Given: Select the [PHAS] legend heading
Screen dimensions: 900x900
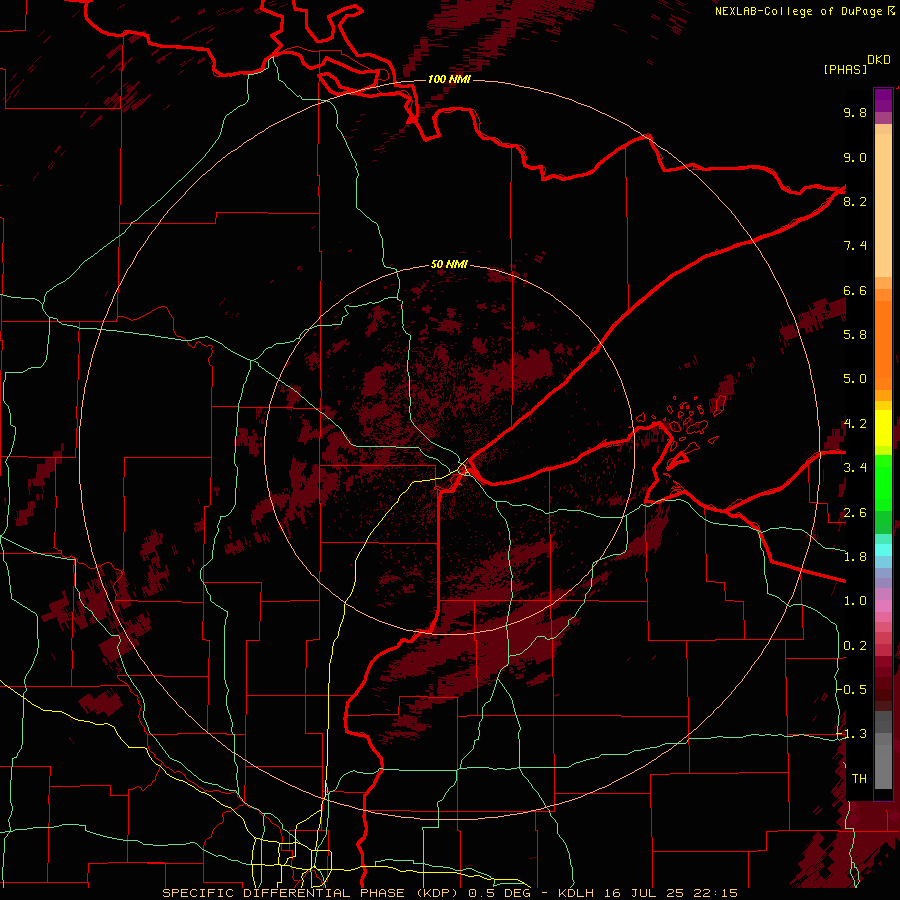Looking at the screenshot, I should tap(845, 69).
